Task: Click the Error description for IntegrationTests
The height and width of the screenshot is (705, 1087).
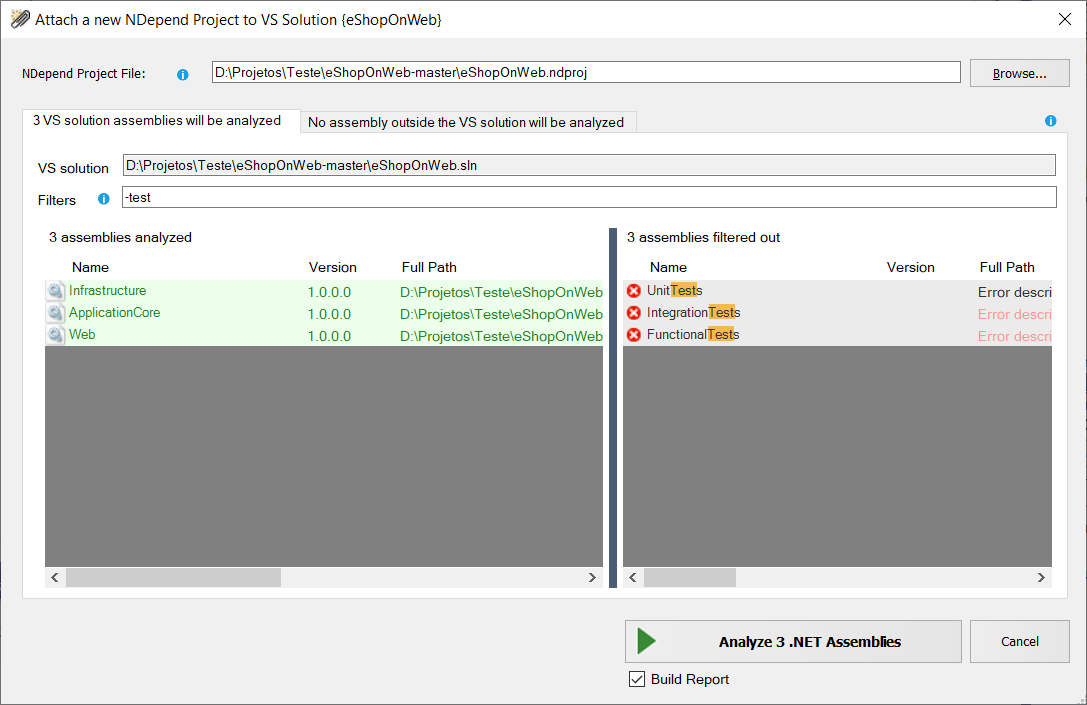Action: coord(1015,315)
